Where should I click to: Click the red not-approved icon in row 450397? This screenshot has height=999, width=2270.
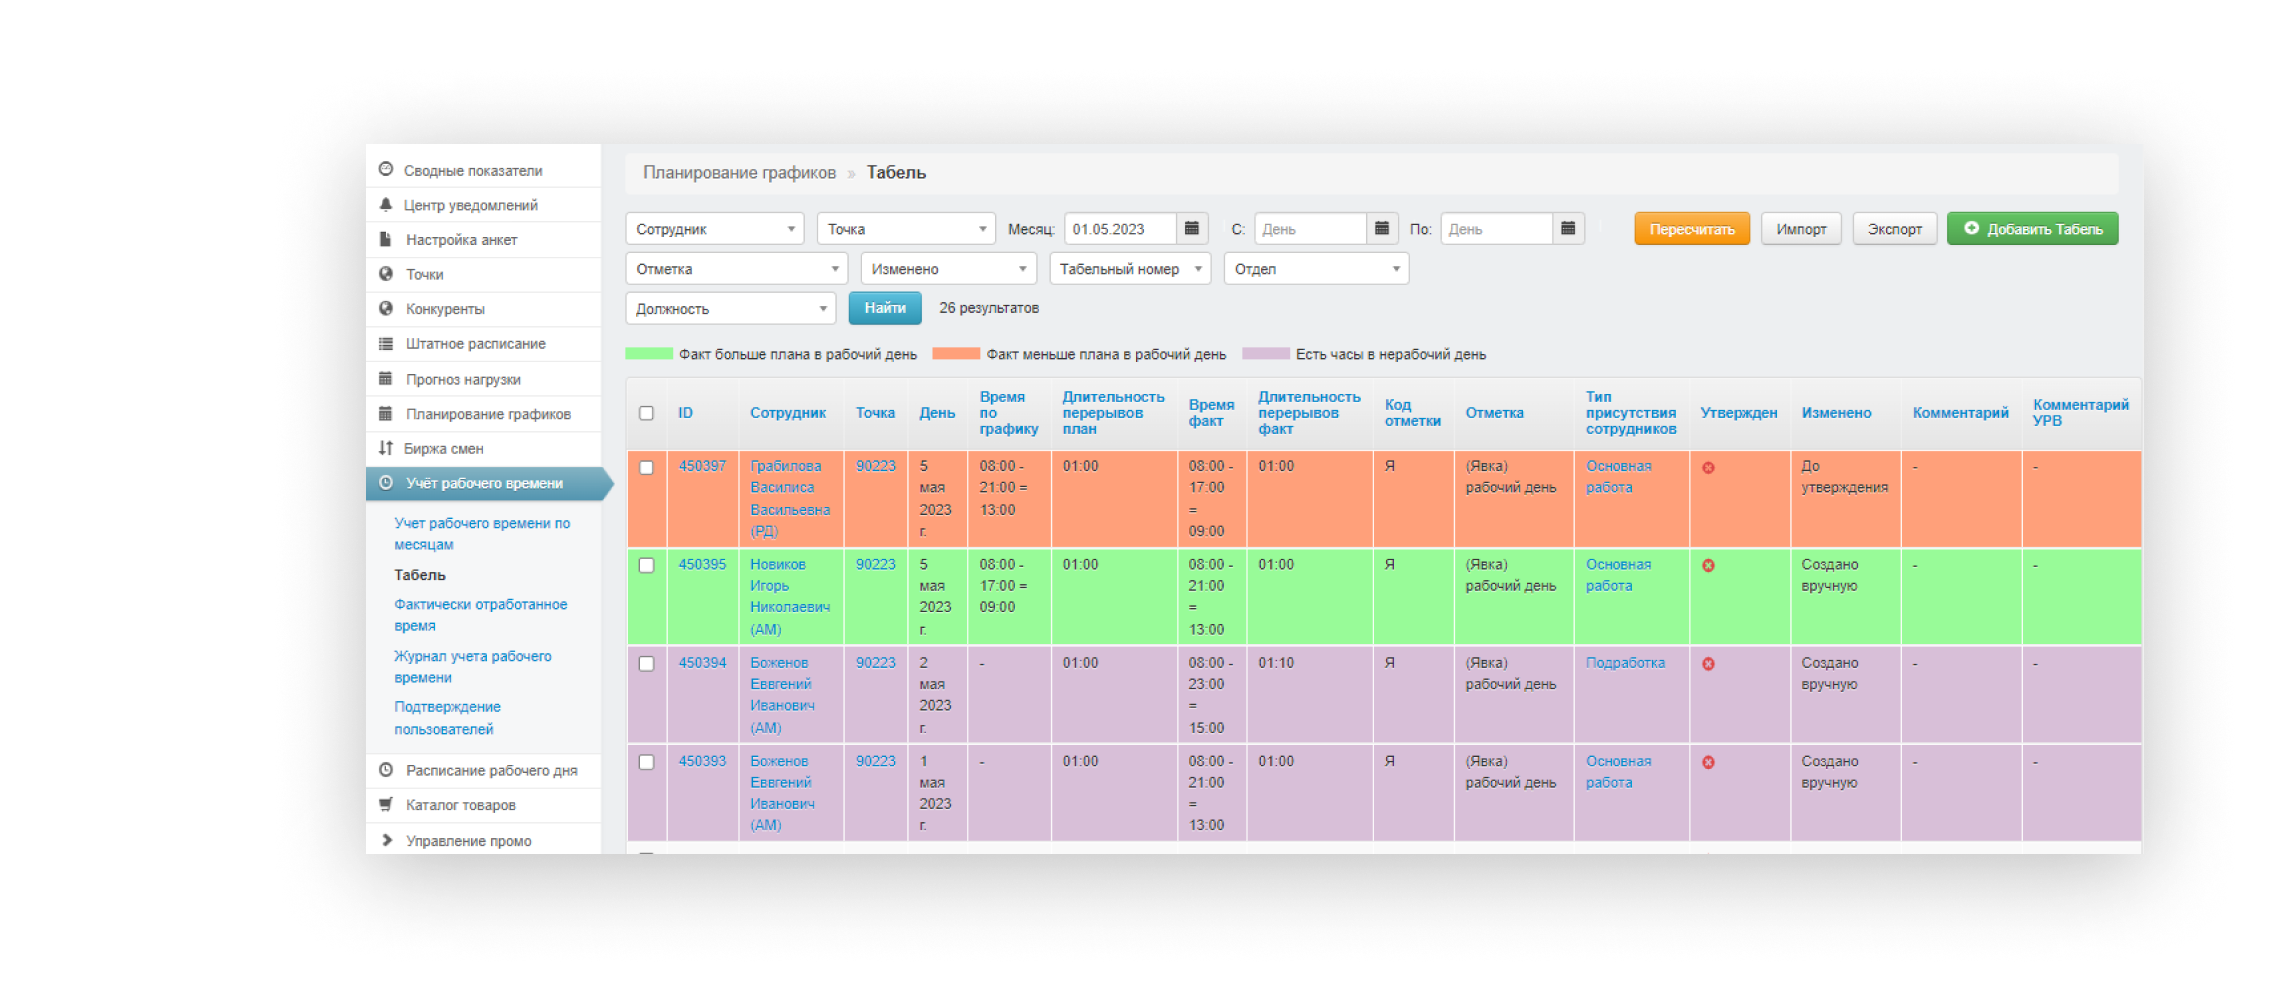tap(1708, 468)
